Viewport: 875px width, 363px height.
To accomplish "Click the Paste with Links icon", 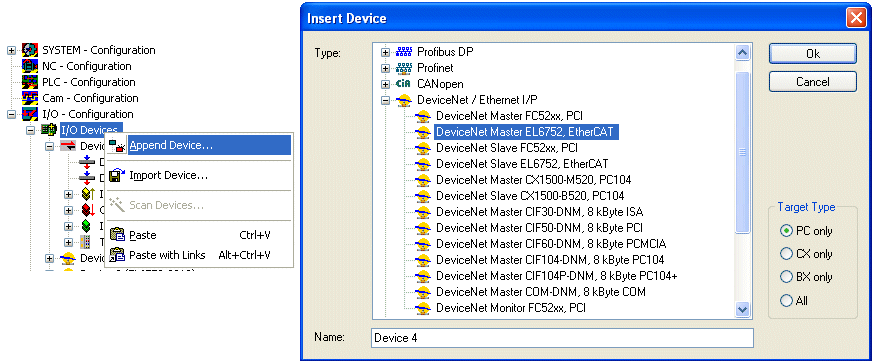I will [117, 255].
